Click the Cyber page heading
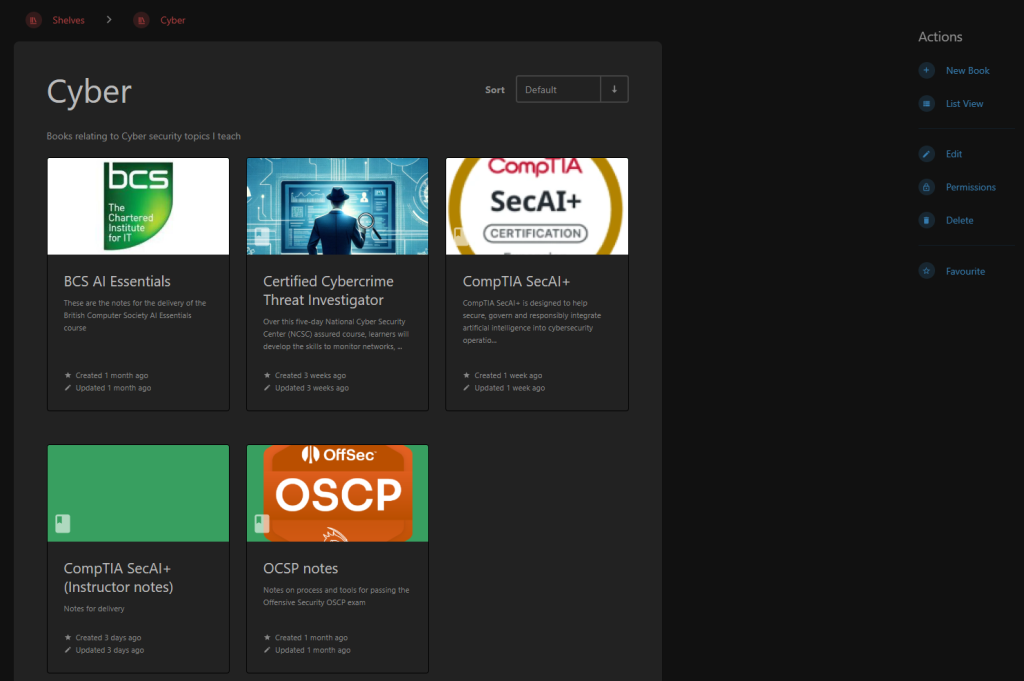 (x=89, y=91)
